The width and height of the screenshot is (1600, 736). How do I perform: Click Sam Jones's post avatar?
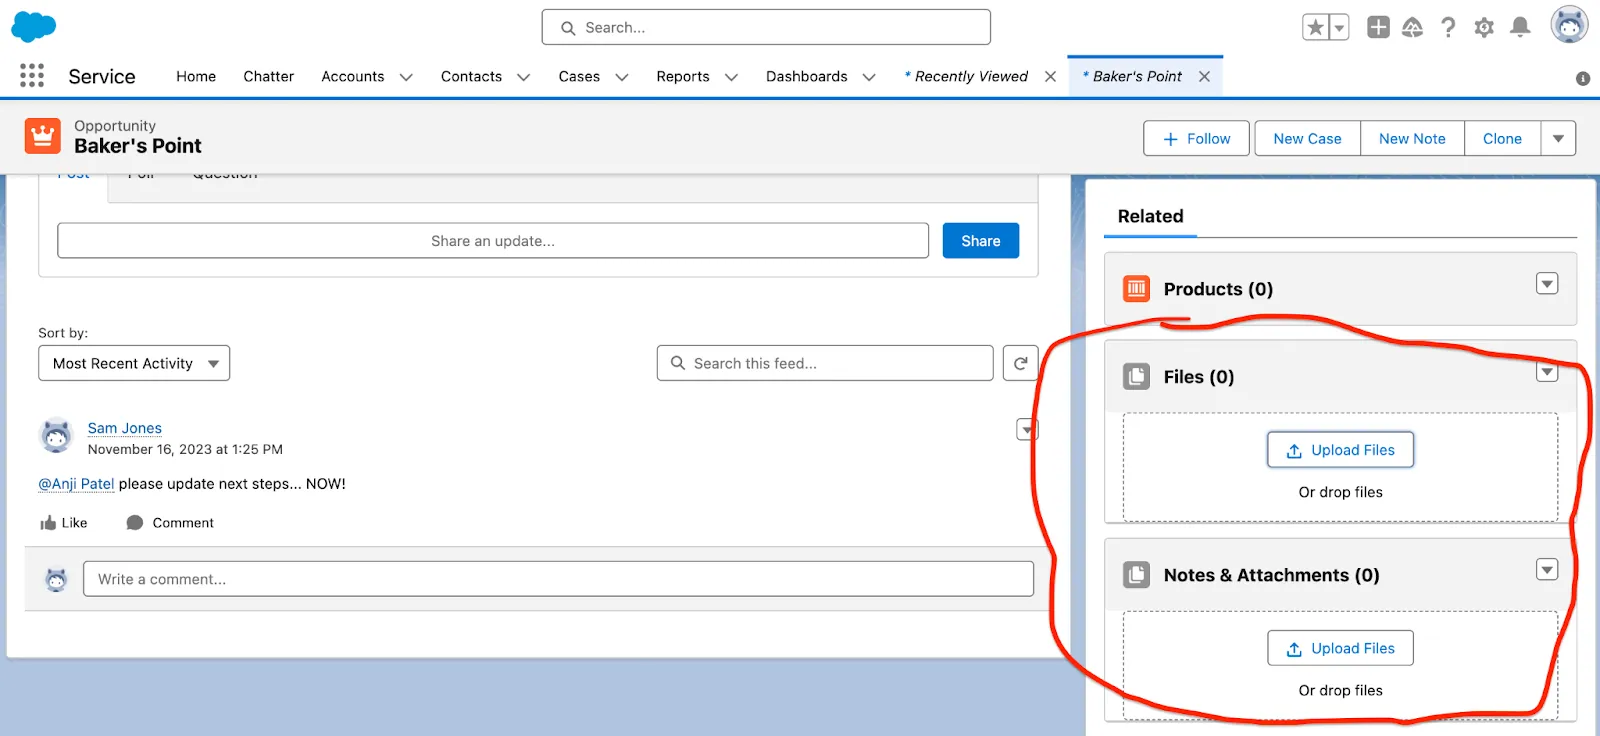(56, 436)
